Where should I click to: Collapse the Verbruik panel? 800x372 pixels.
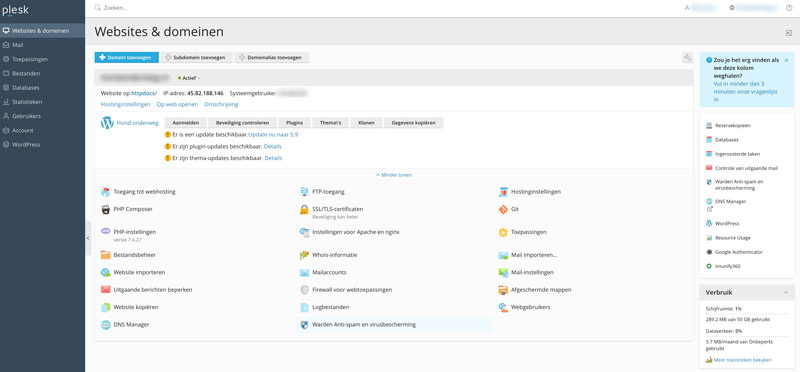click(786, 292)
